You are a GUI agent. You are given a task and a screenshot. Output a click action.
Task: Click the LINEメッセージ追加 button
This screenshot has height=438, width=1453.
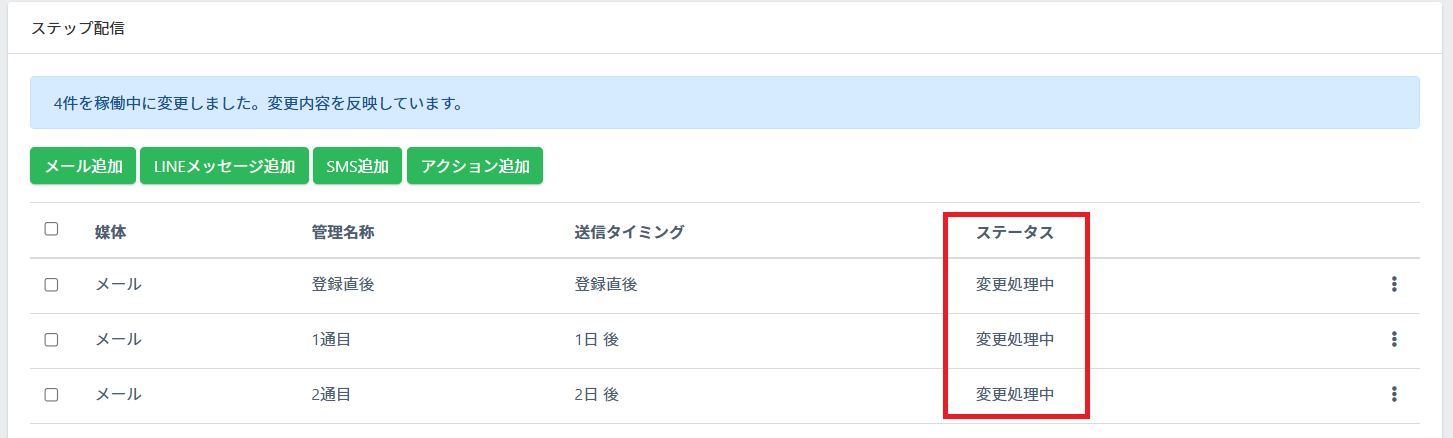click(x=224, y=166)
